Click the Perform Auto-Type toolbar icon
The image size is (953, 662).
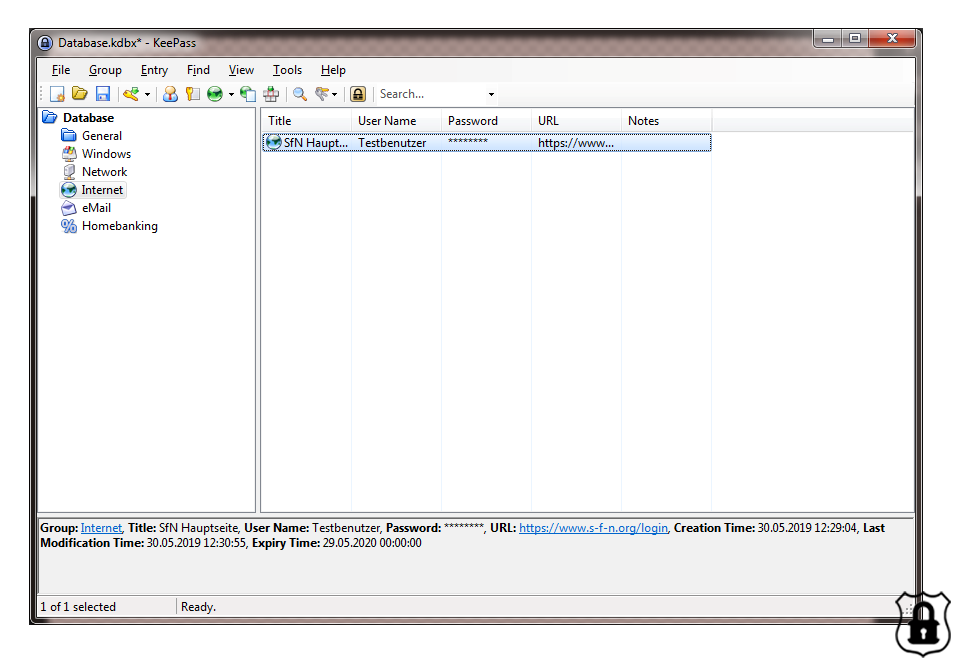click(x=271, y=94)
